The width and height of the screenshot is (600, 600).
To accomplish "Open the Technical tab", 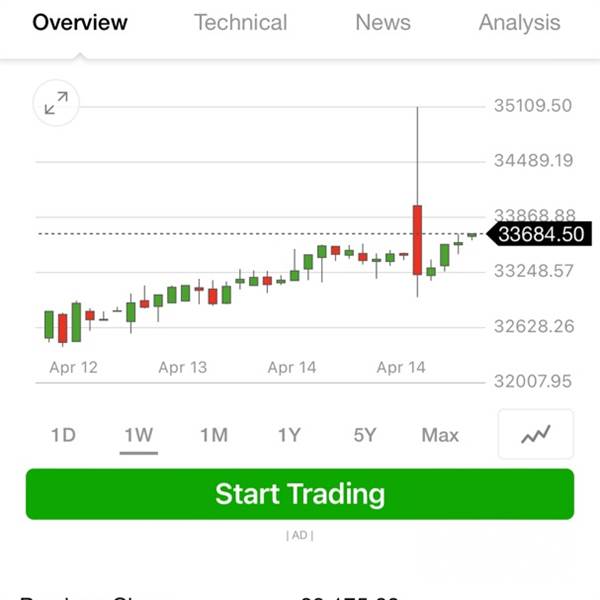I will [x=241, y=22].
